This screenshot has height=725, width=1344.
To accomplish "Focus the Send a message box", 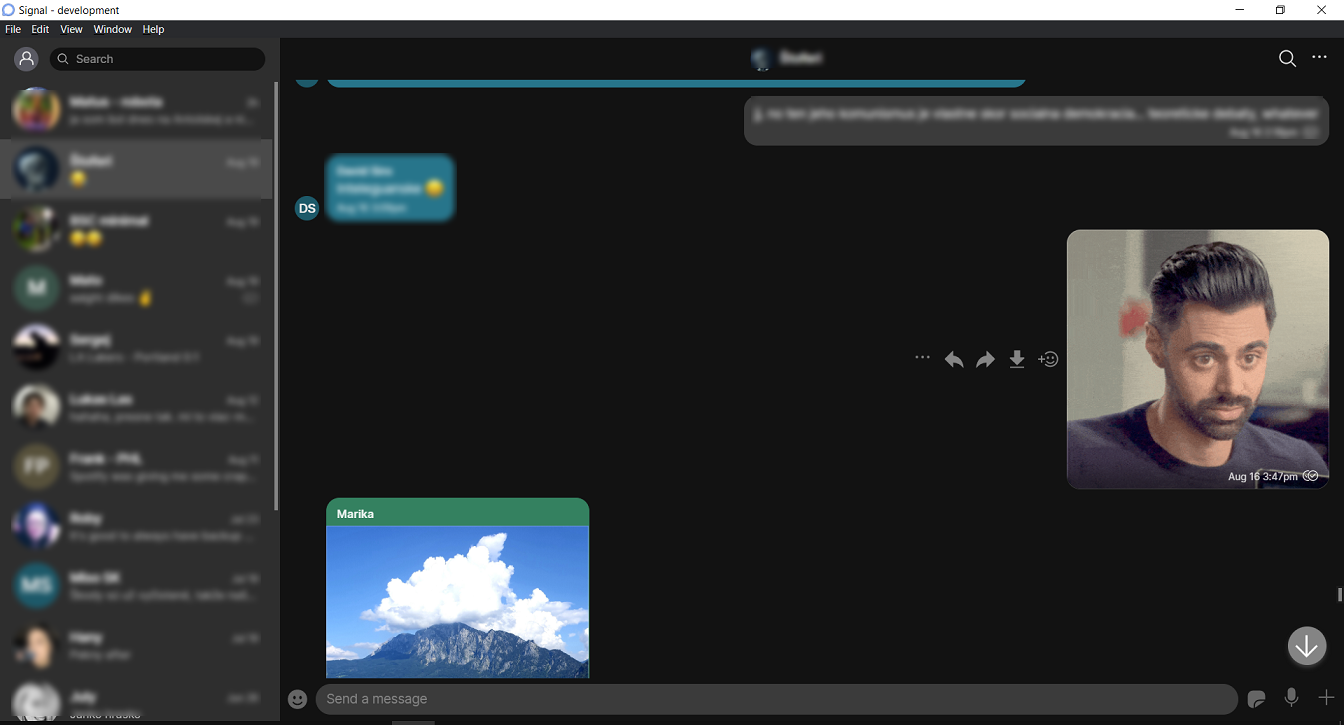I will (x=777, y=699).
